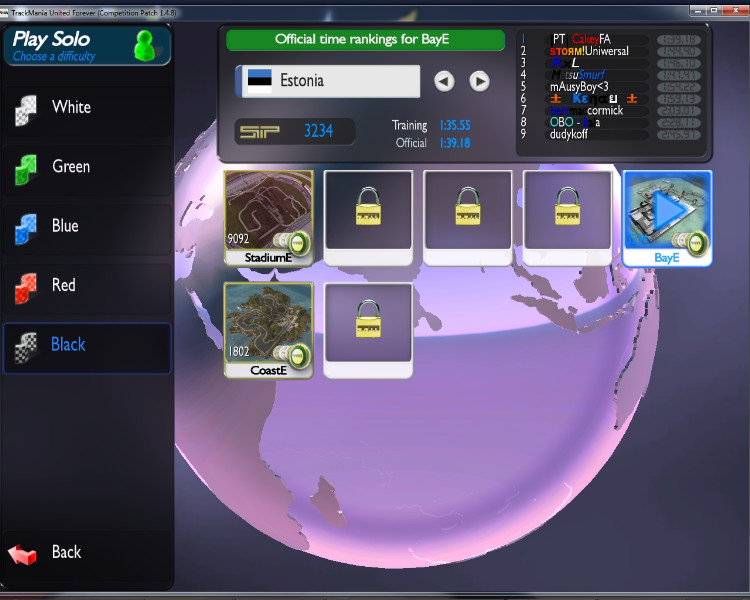Click the green player profile icon
Viewport: 750px width, 600px height.
pyautogui.click(x=145, y=46)
